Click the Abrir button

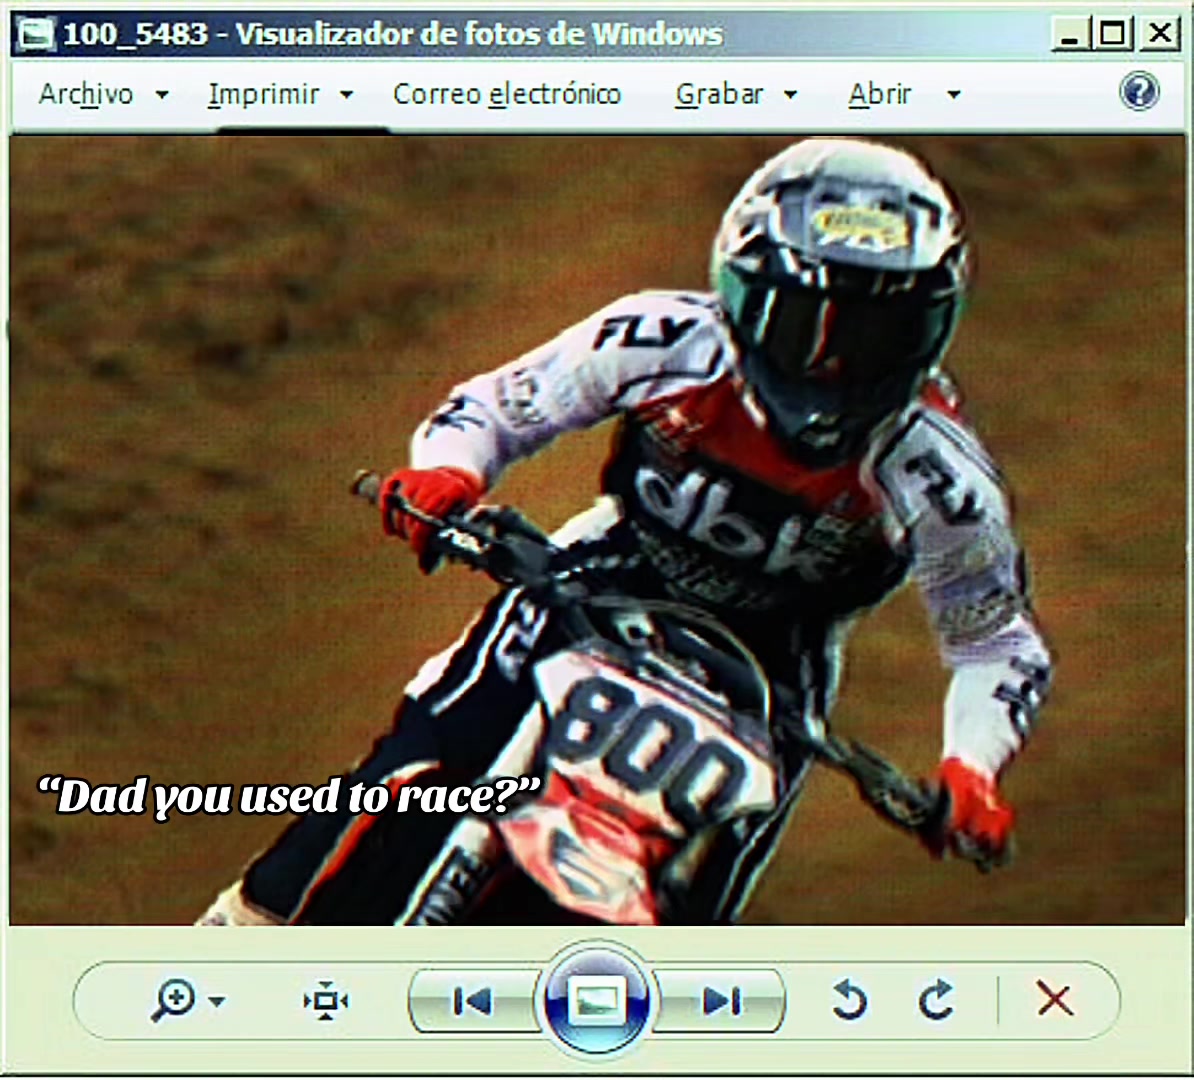[880, 94]
